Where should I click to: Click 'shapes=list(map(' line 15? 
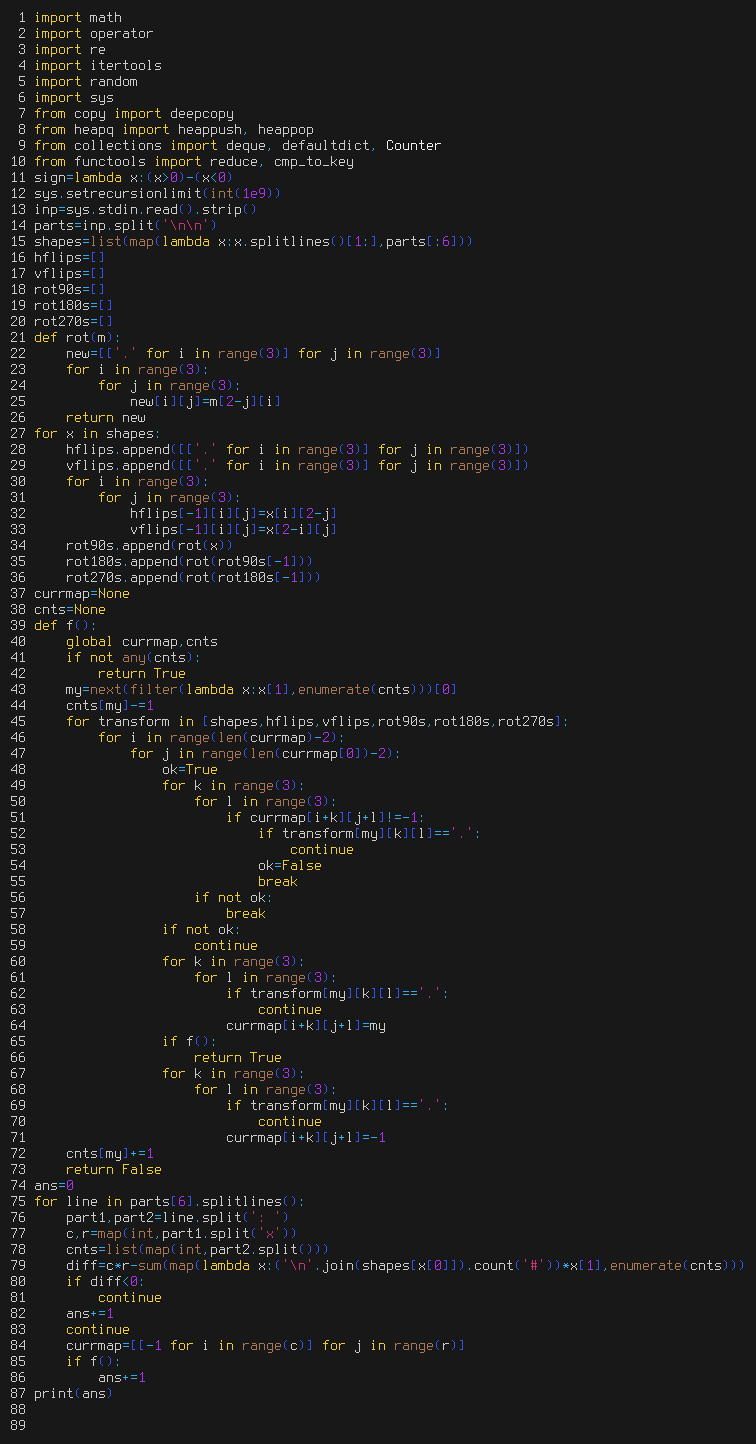click(98, 241)
